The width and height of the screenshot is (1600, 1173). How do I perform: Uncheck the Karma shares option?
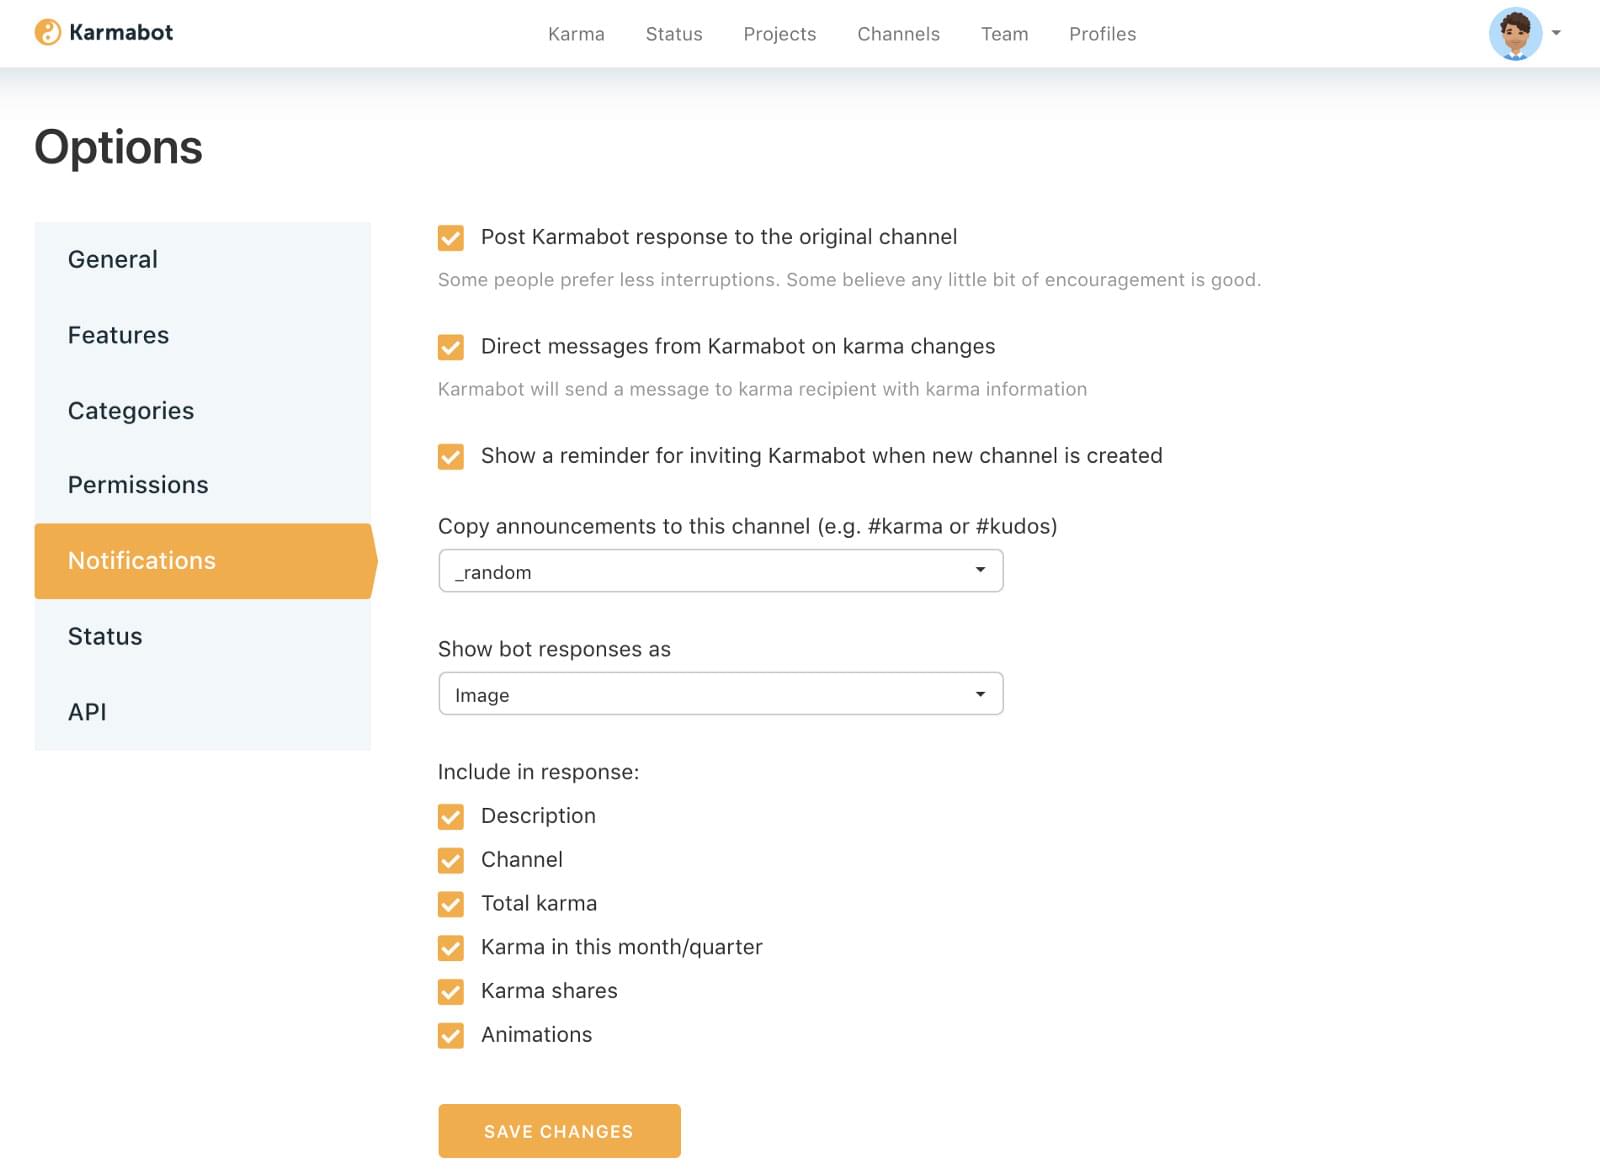451,992
